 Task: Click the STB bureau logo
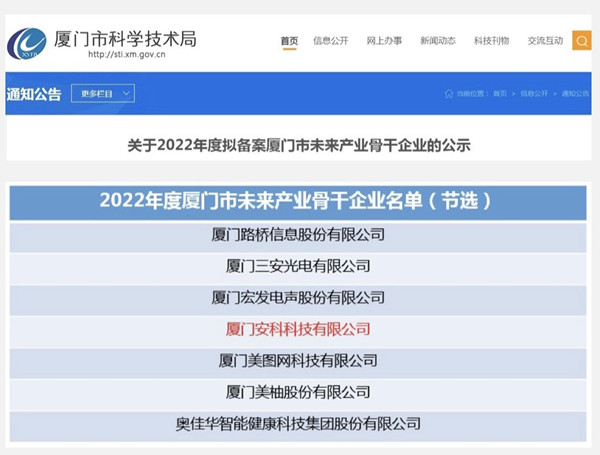pyautogui.click(x=26, y=42)
